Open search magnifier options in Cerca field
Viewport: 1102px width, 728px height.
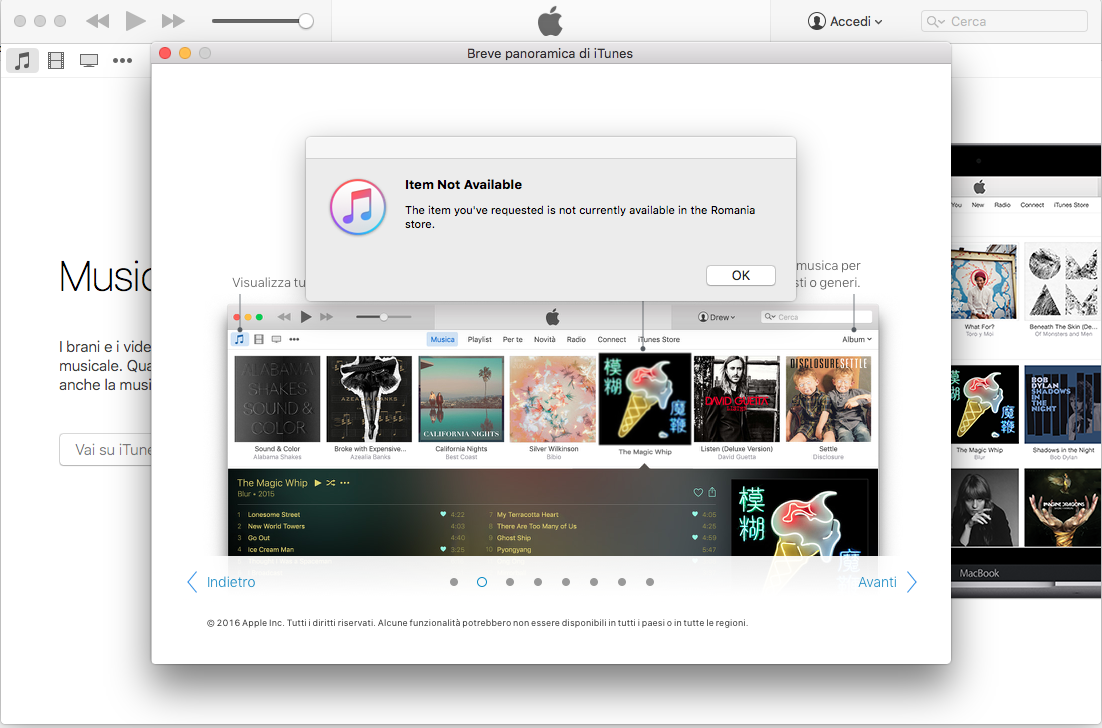click(x=935, y=21)
